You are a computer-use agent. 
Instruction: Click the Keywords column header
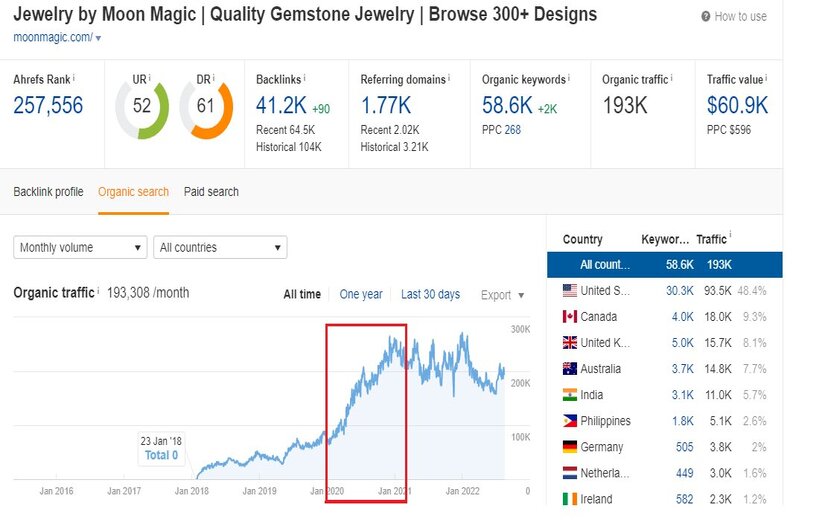(x=665, y=240)
